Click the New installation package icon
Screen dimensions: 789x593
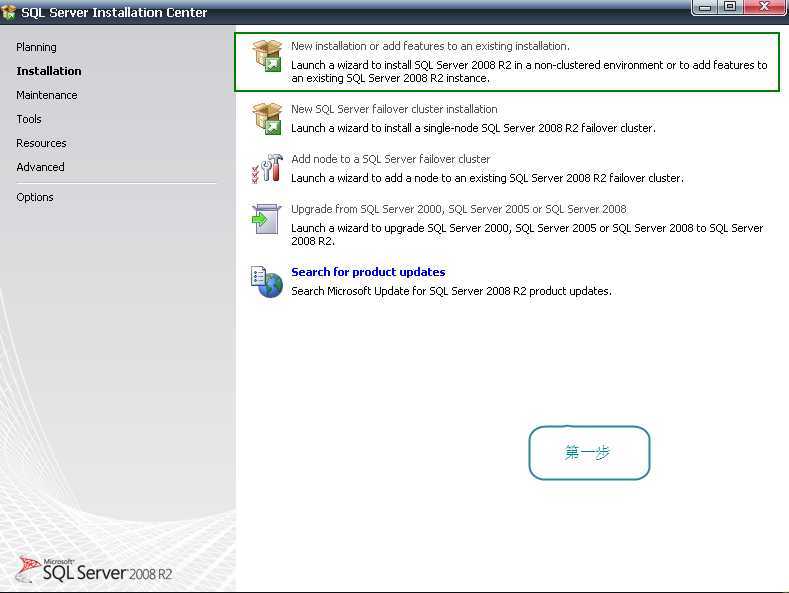[267, 55]
